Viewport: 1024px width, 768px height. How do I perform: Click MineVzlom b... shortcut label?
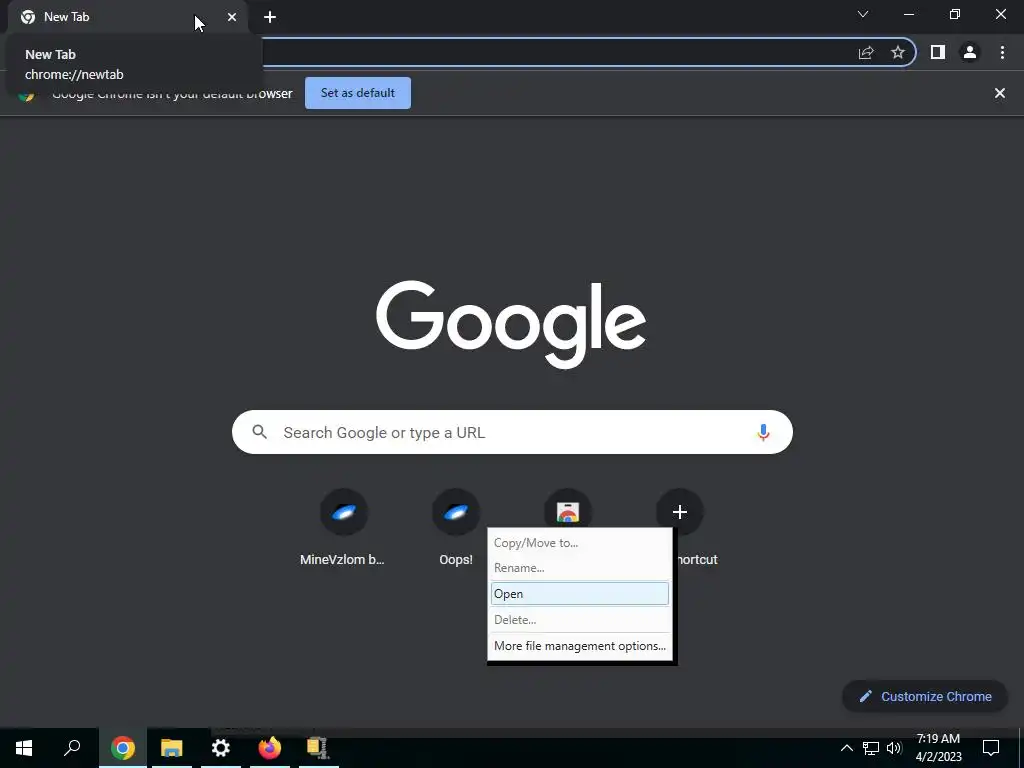pyautogui.click(x=342, y=560)
